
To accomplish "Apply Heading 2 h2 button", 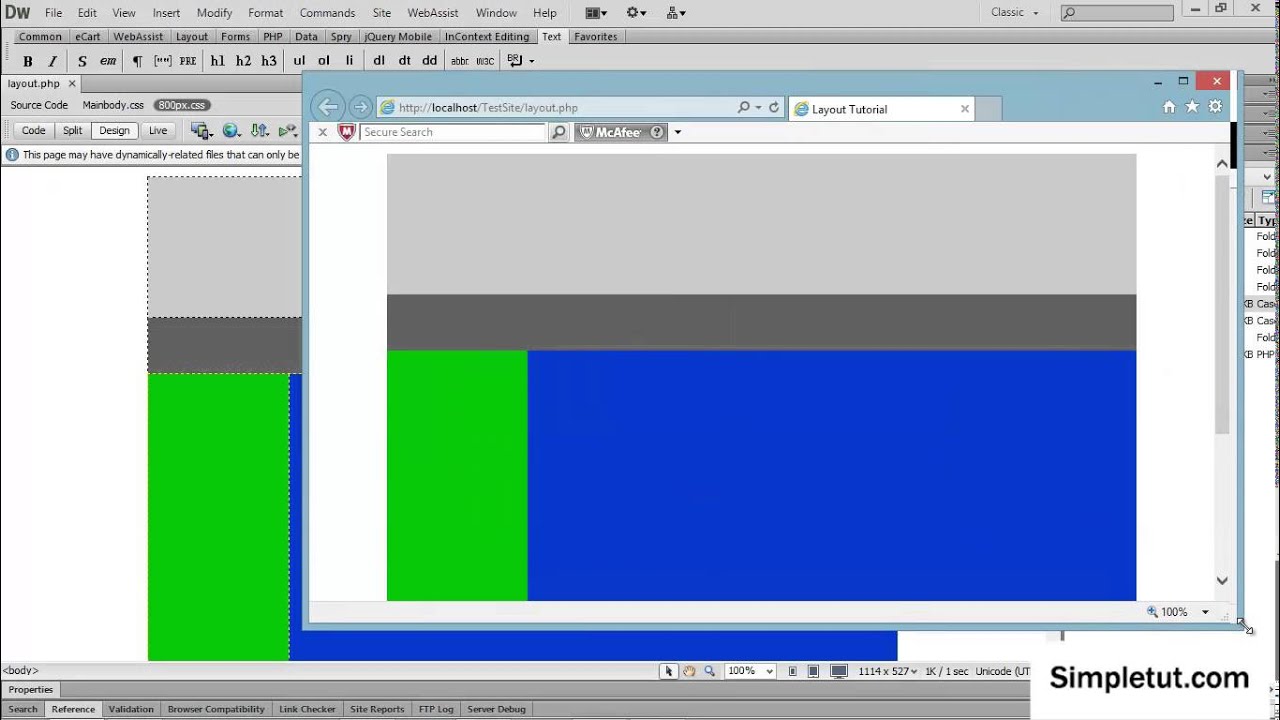I will tap(243, 61).
